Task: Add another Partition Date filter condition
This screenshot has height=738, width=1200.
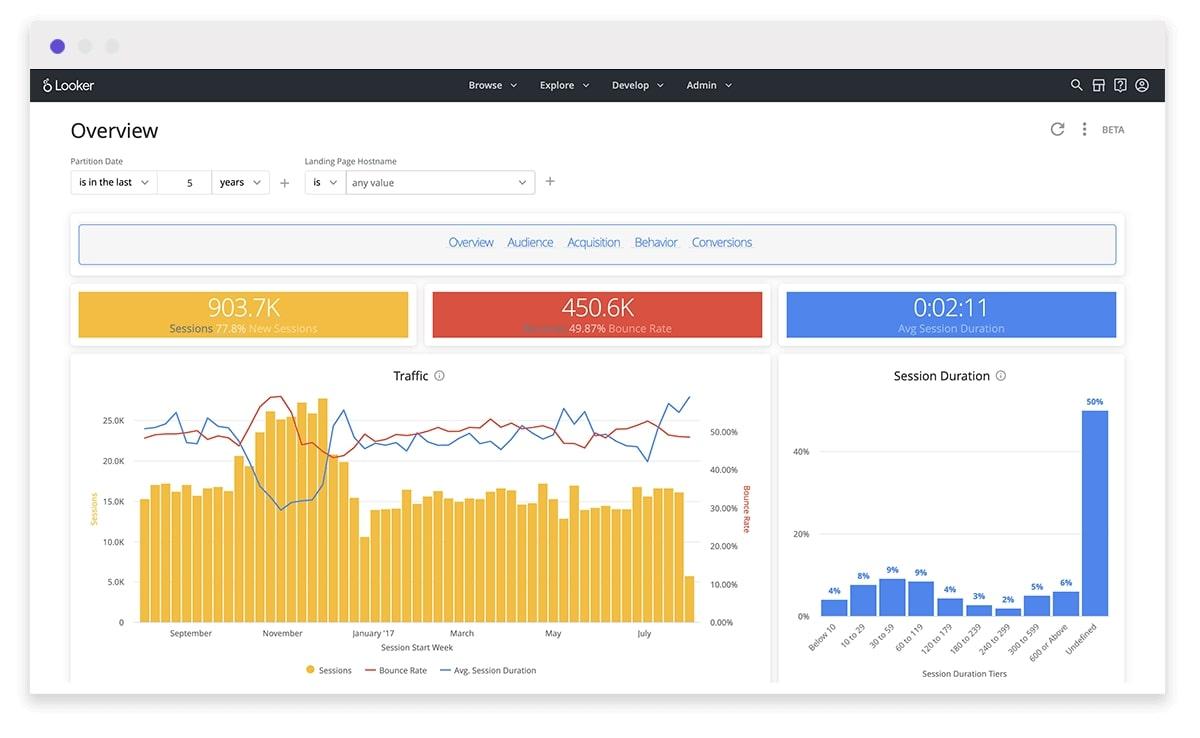Action: point(285,183)
